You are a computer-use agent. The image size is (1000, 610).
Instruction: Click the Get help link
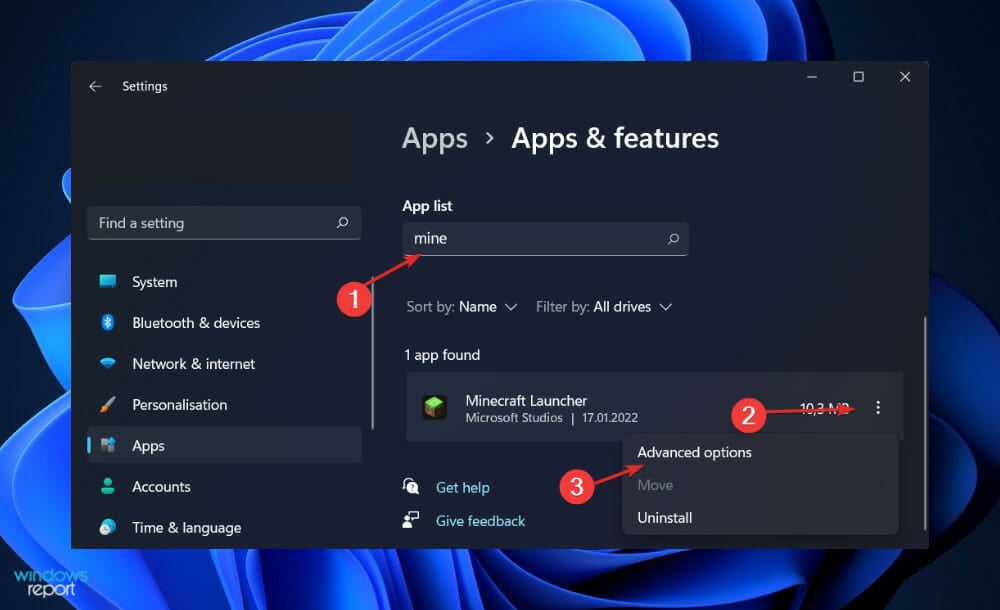click(x=462, y=487)
